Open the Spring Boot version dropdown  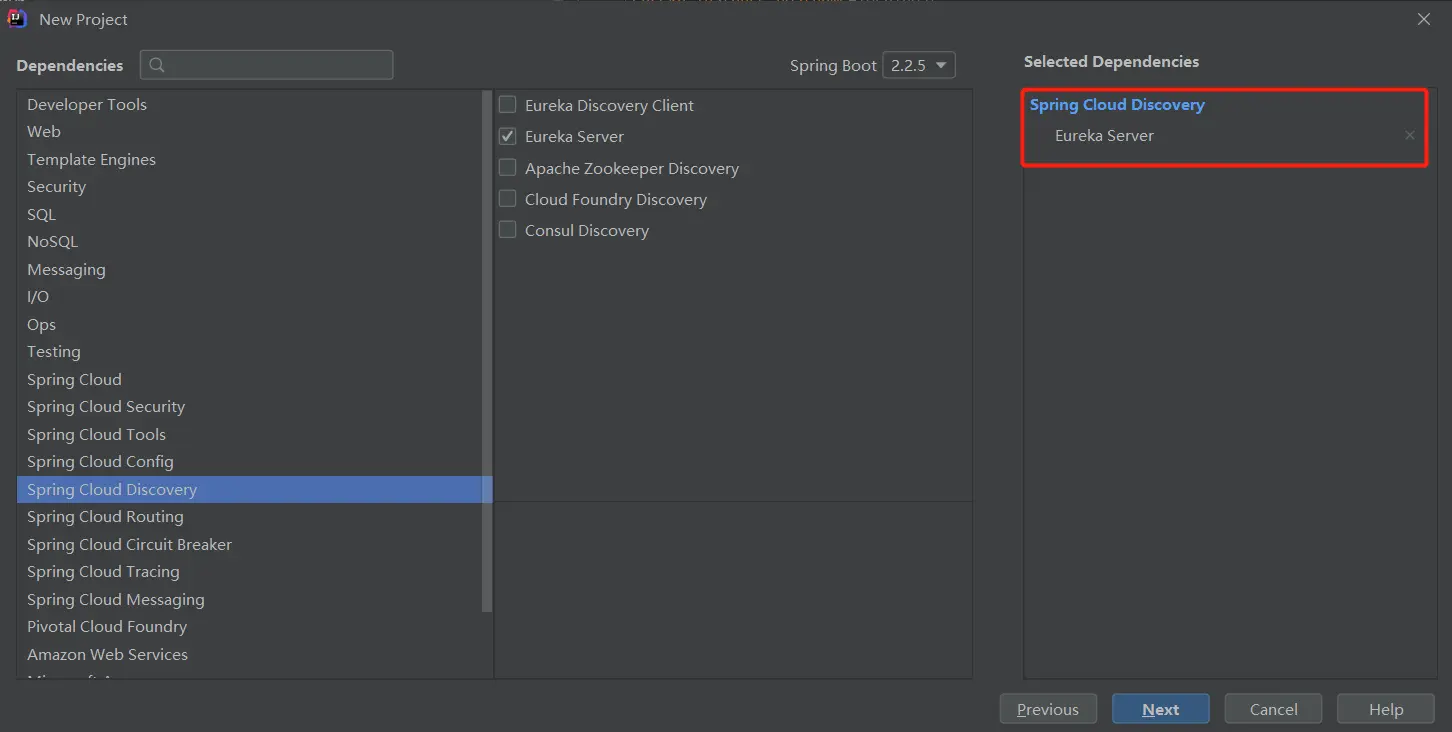click(x=919, y=65)
